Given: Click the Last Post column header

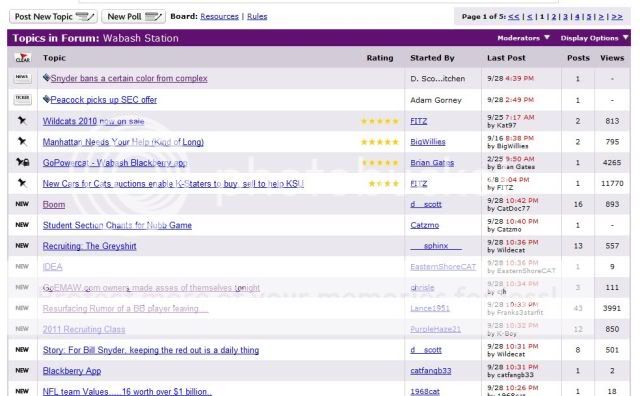Looking at the screenshot, I should click(506, 58).
